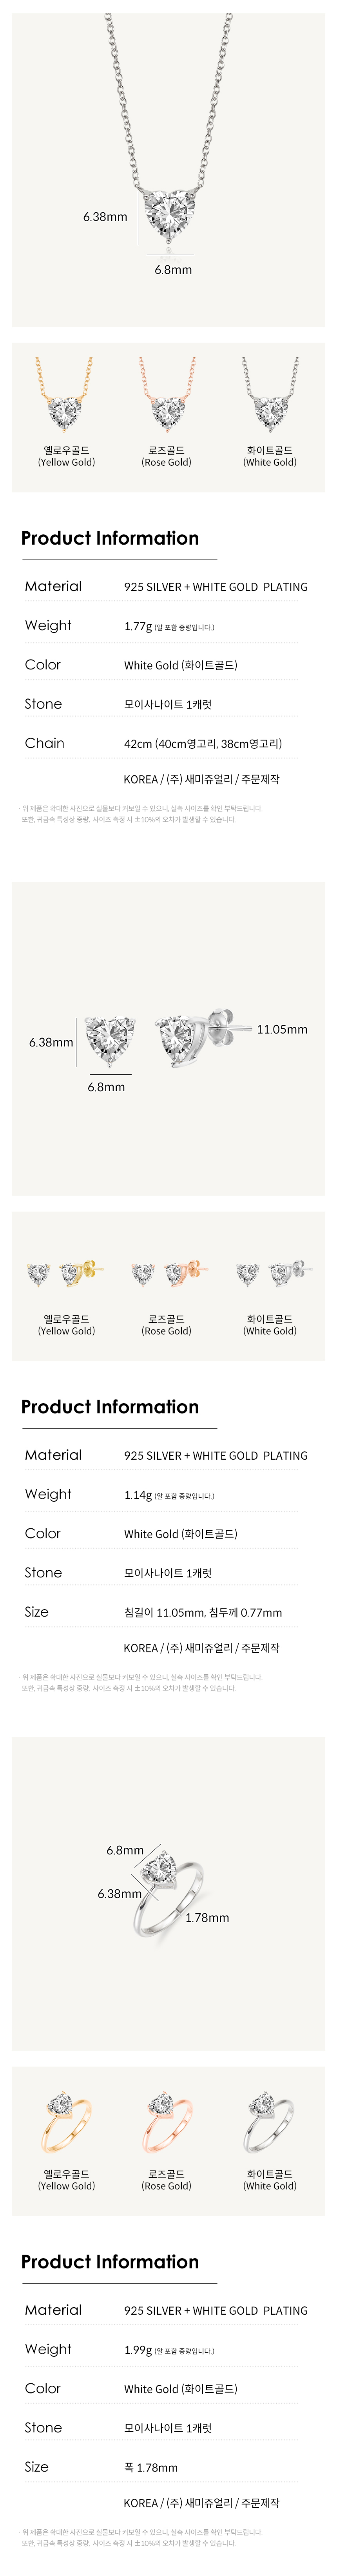Select the Rose Gold ring thumbnail

tap(166, 2123)
